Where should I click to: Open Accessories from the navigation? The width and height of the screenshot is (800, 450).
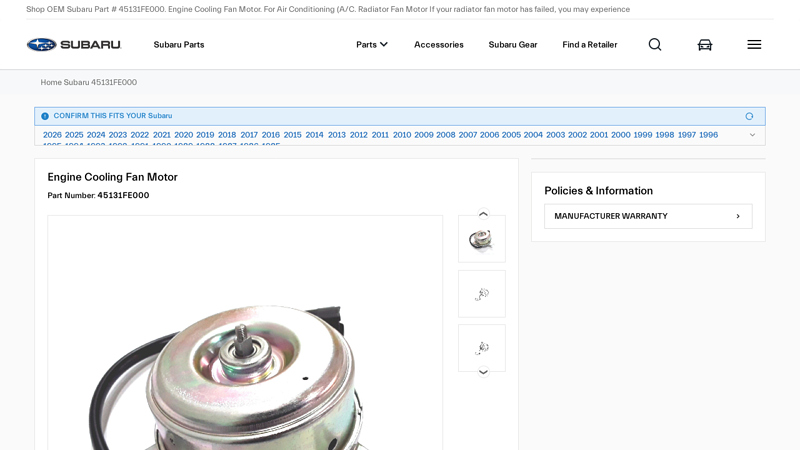[x=439, y=45]
